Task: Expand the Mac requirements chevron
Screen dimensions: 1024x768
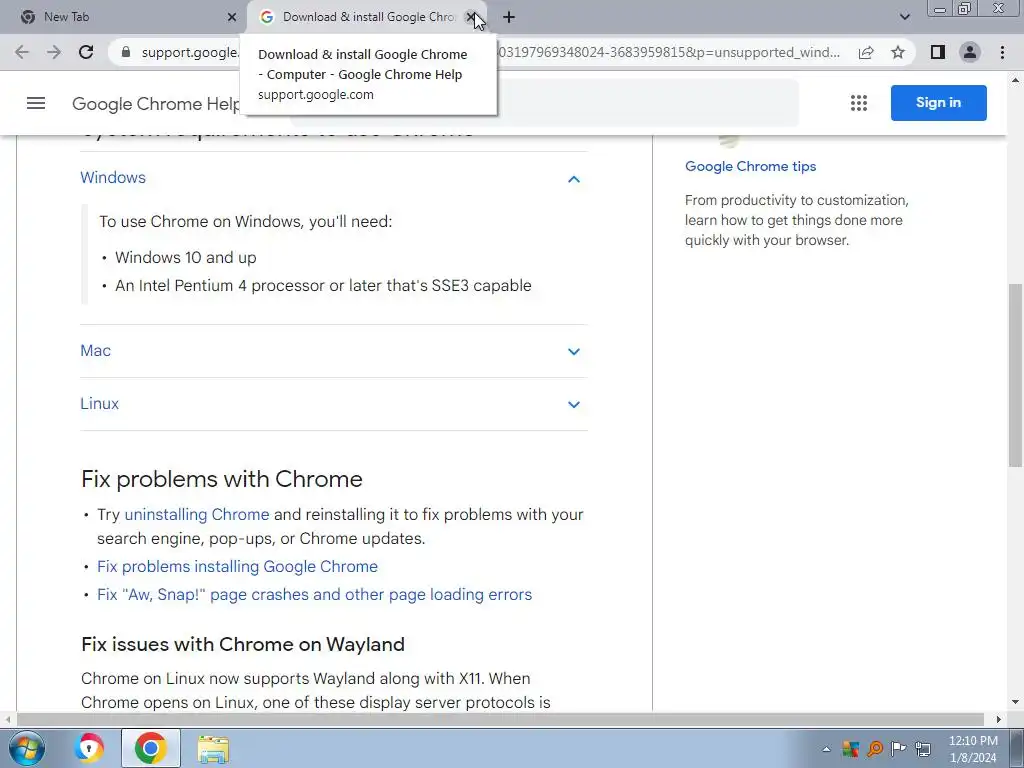Action: pos(573,351)
